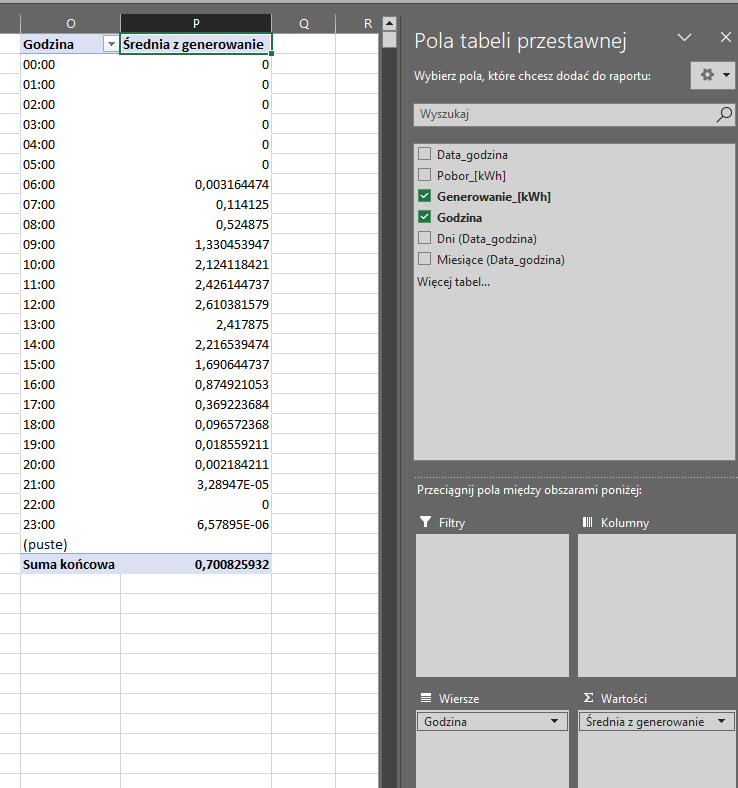
Task: Close the Pola tabeli przestawnej pane
Action: 726,37
